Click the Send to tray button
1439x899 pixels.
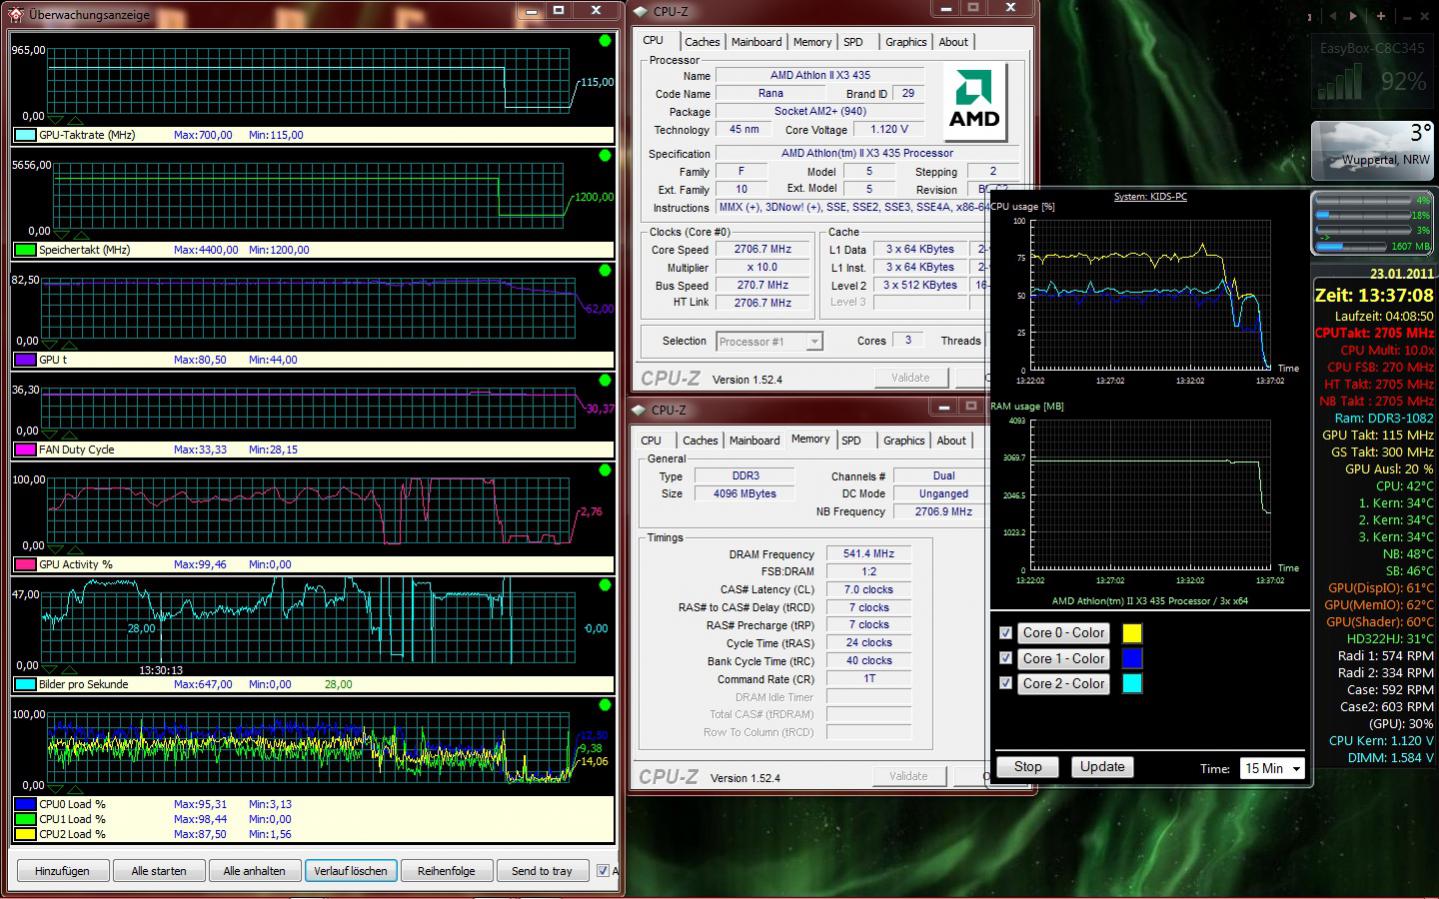(x=542, y=871)
